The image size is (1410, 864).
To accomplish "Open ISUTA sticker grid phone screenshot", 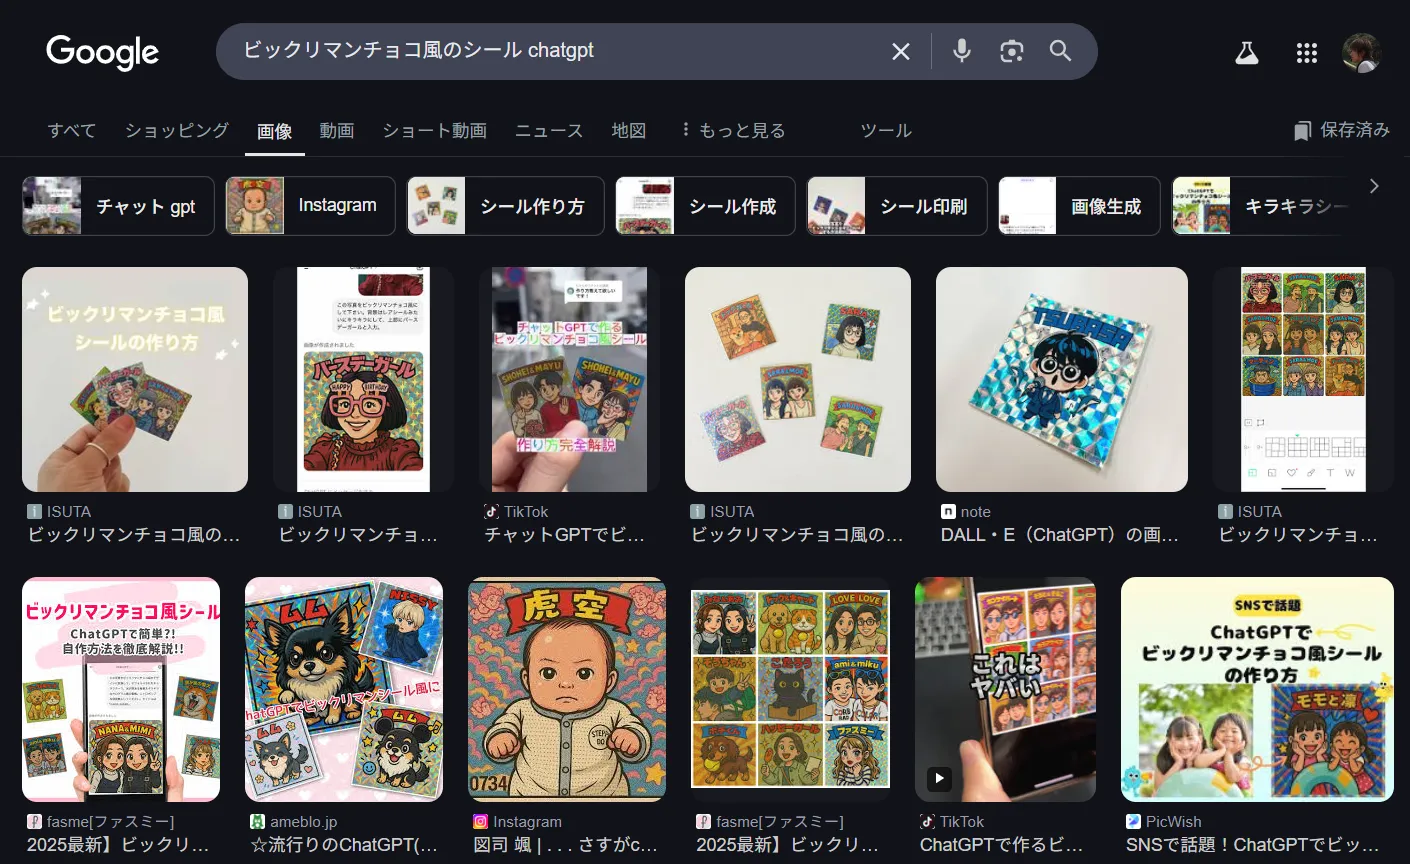I will [1303, 379].
